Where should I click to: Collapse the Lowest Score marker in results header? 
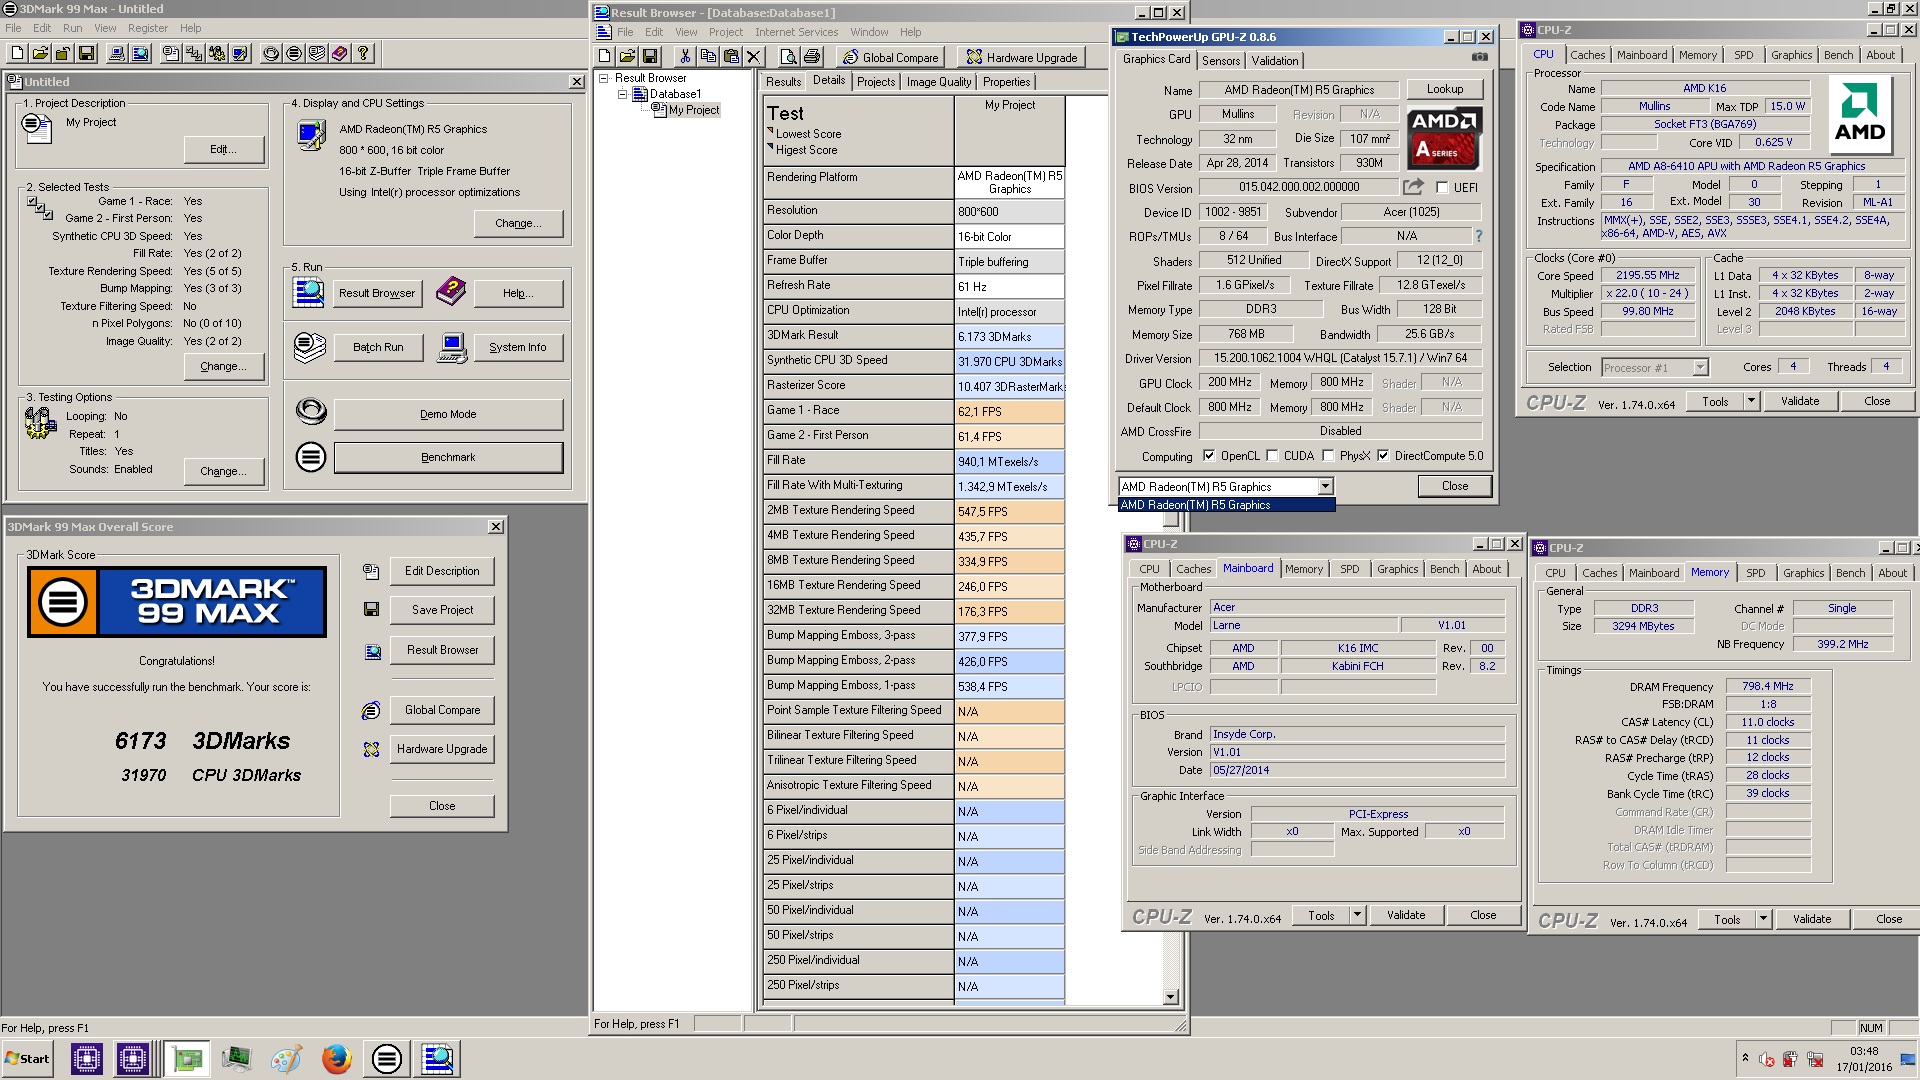pos(770,131)
